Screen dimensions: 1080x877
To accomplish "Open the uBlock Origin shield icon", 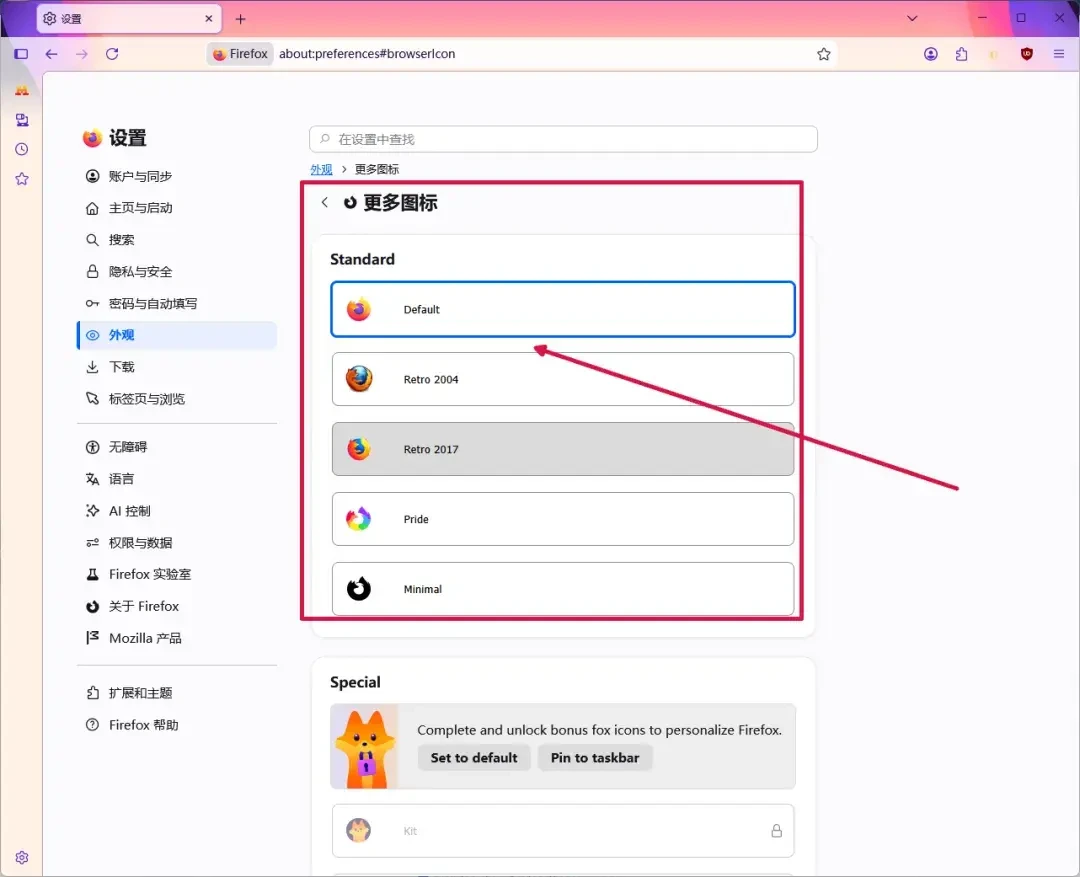I will coord(1027,54).
